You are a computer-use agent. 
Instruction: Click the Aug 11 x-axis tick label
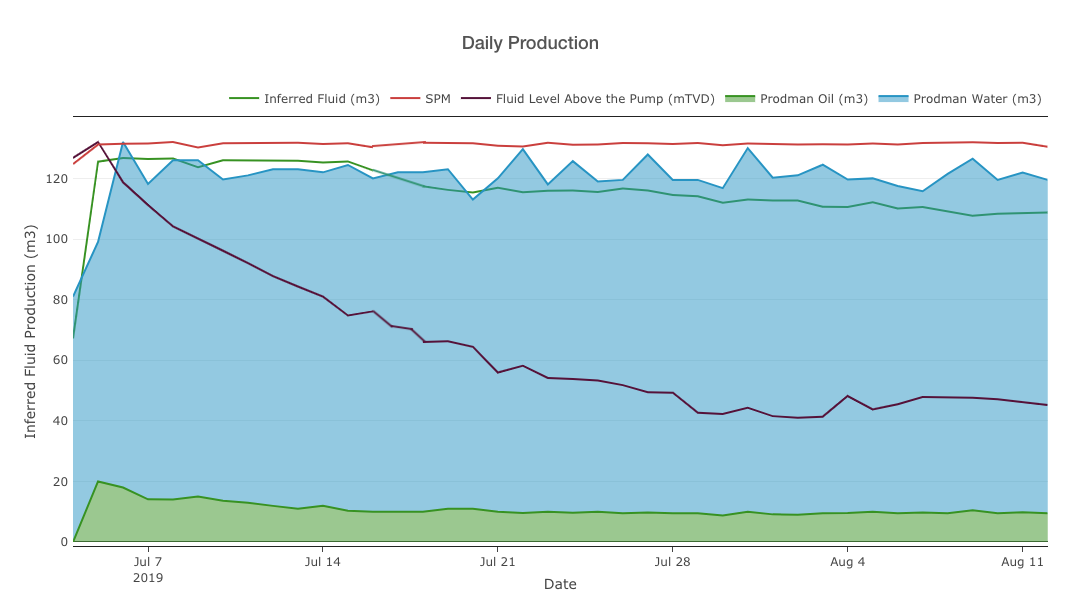1022,562
